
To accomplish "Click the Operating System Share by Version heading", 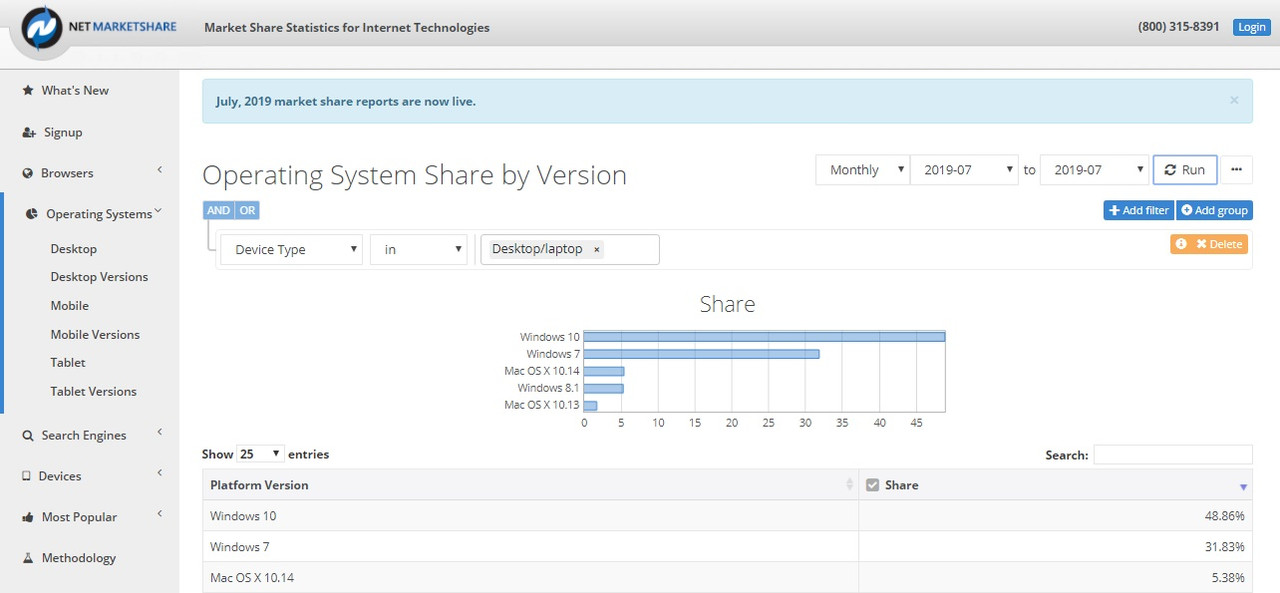I will click(414, 175).
